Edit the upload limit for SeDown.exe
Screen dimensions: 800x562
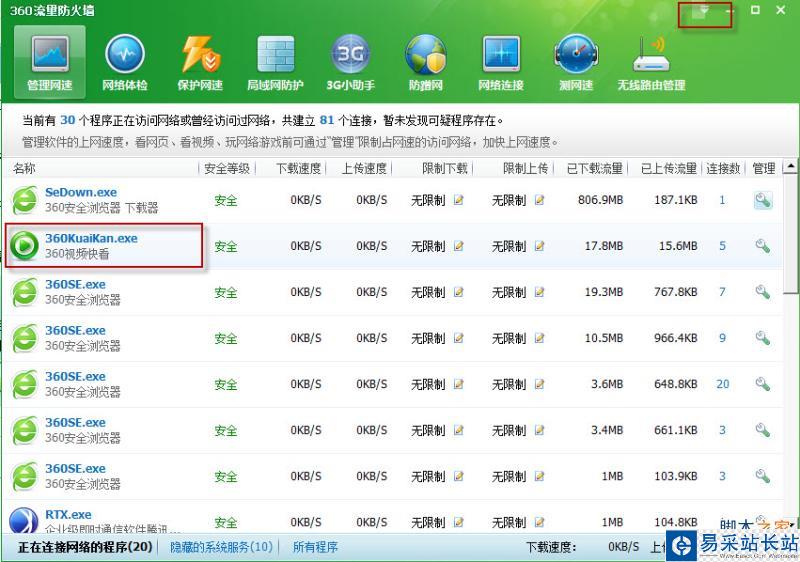(x=539, y=200)
